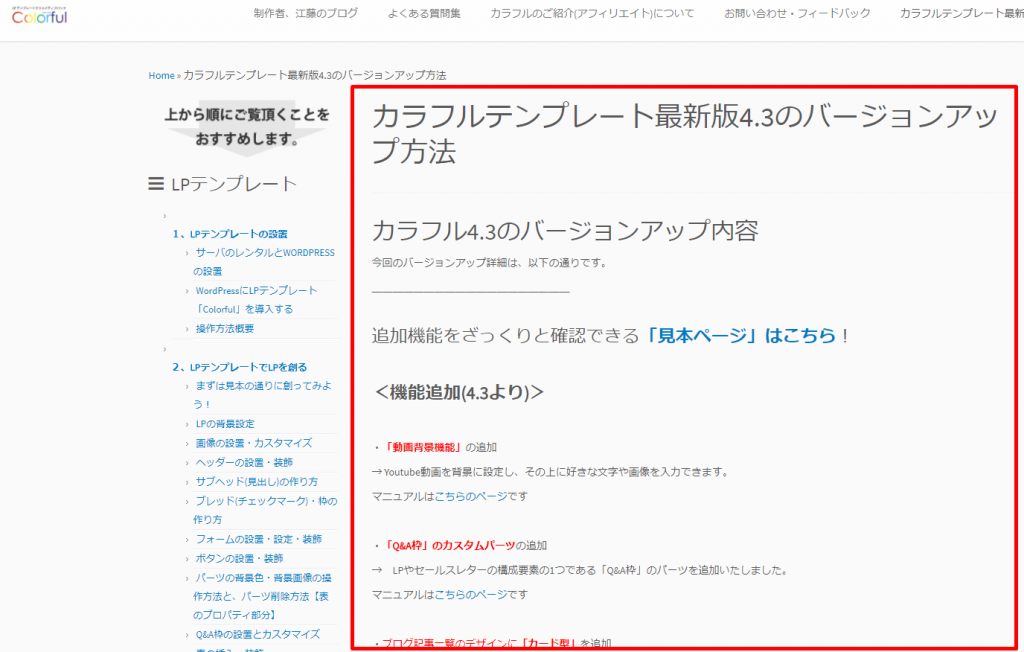Screen dimensions: 1024x652
Task: Open ボタンの設置・装飾 sidebar link
Action: tap(240, 559)
